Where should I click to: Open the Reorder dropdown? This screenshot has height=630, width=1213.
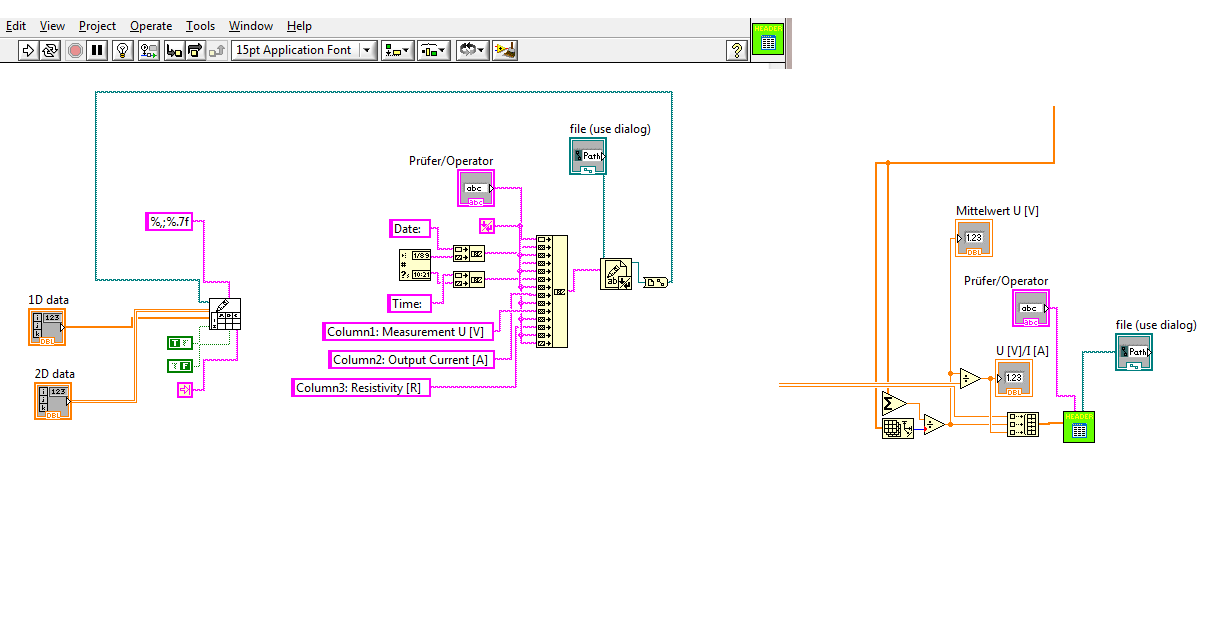[472, 50]
